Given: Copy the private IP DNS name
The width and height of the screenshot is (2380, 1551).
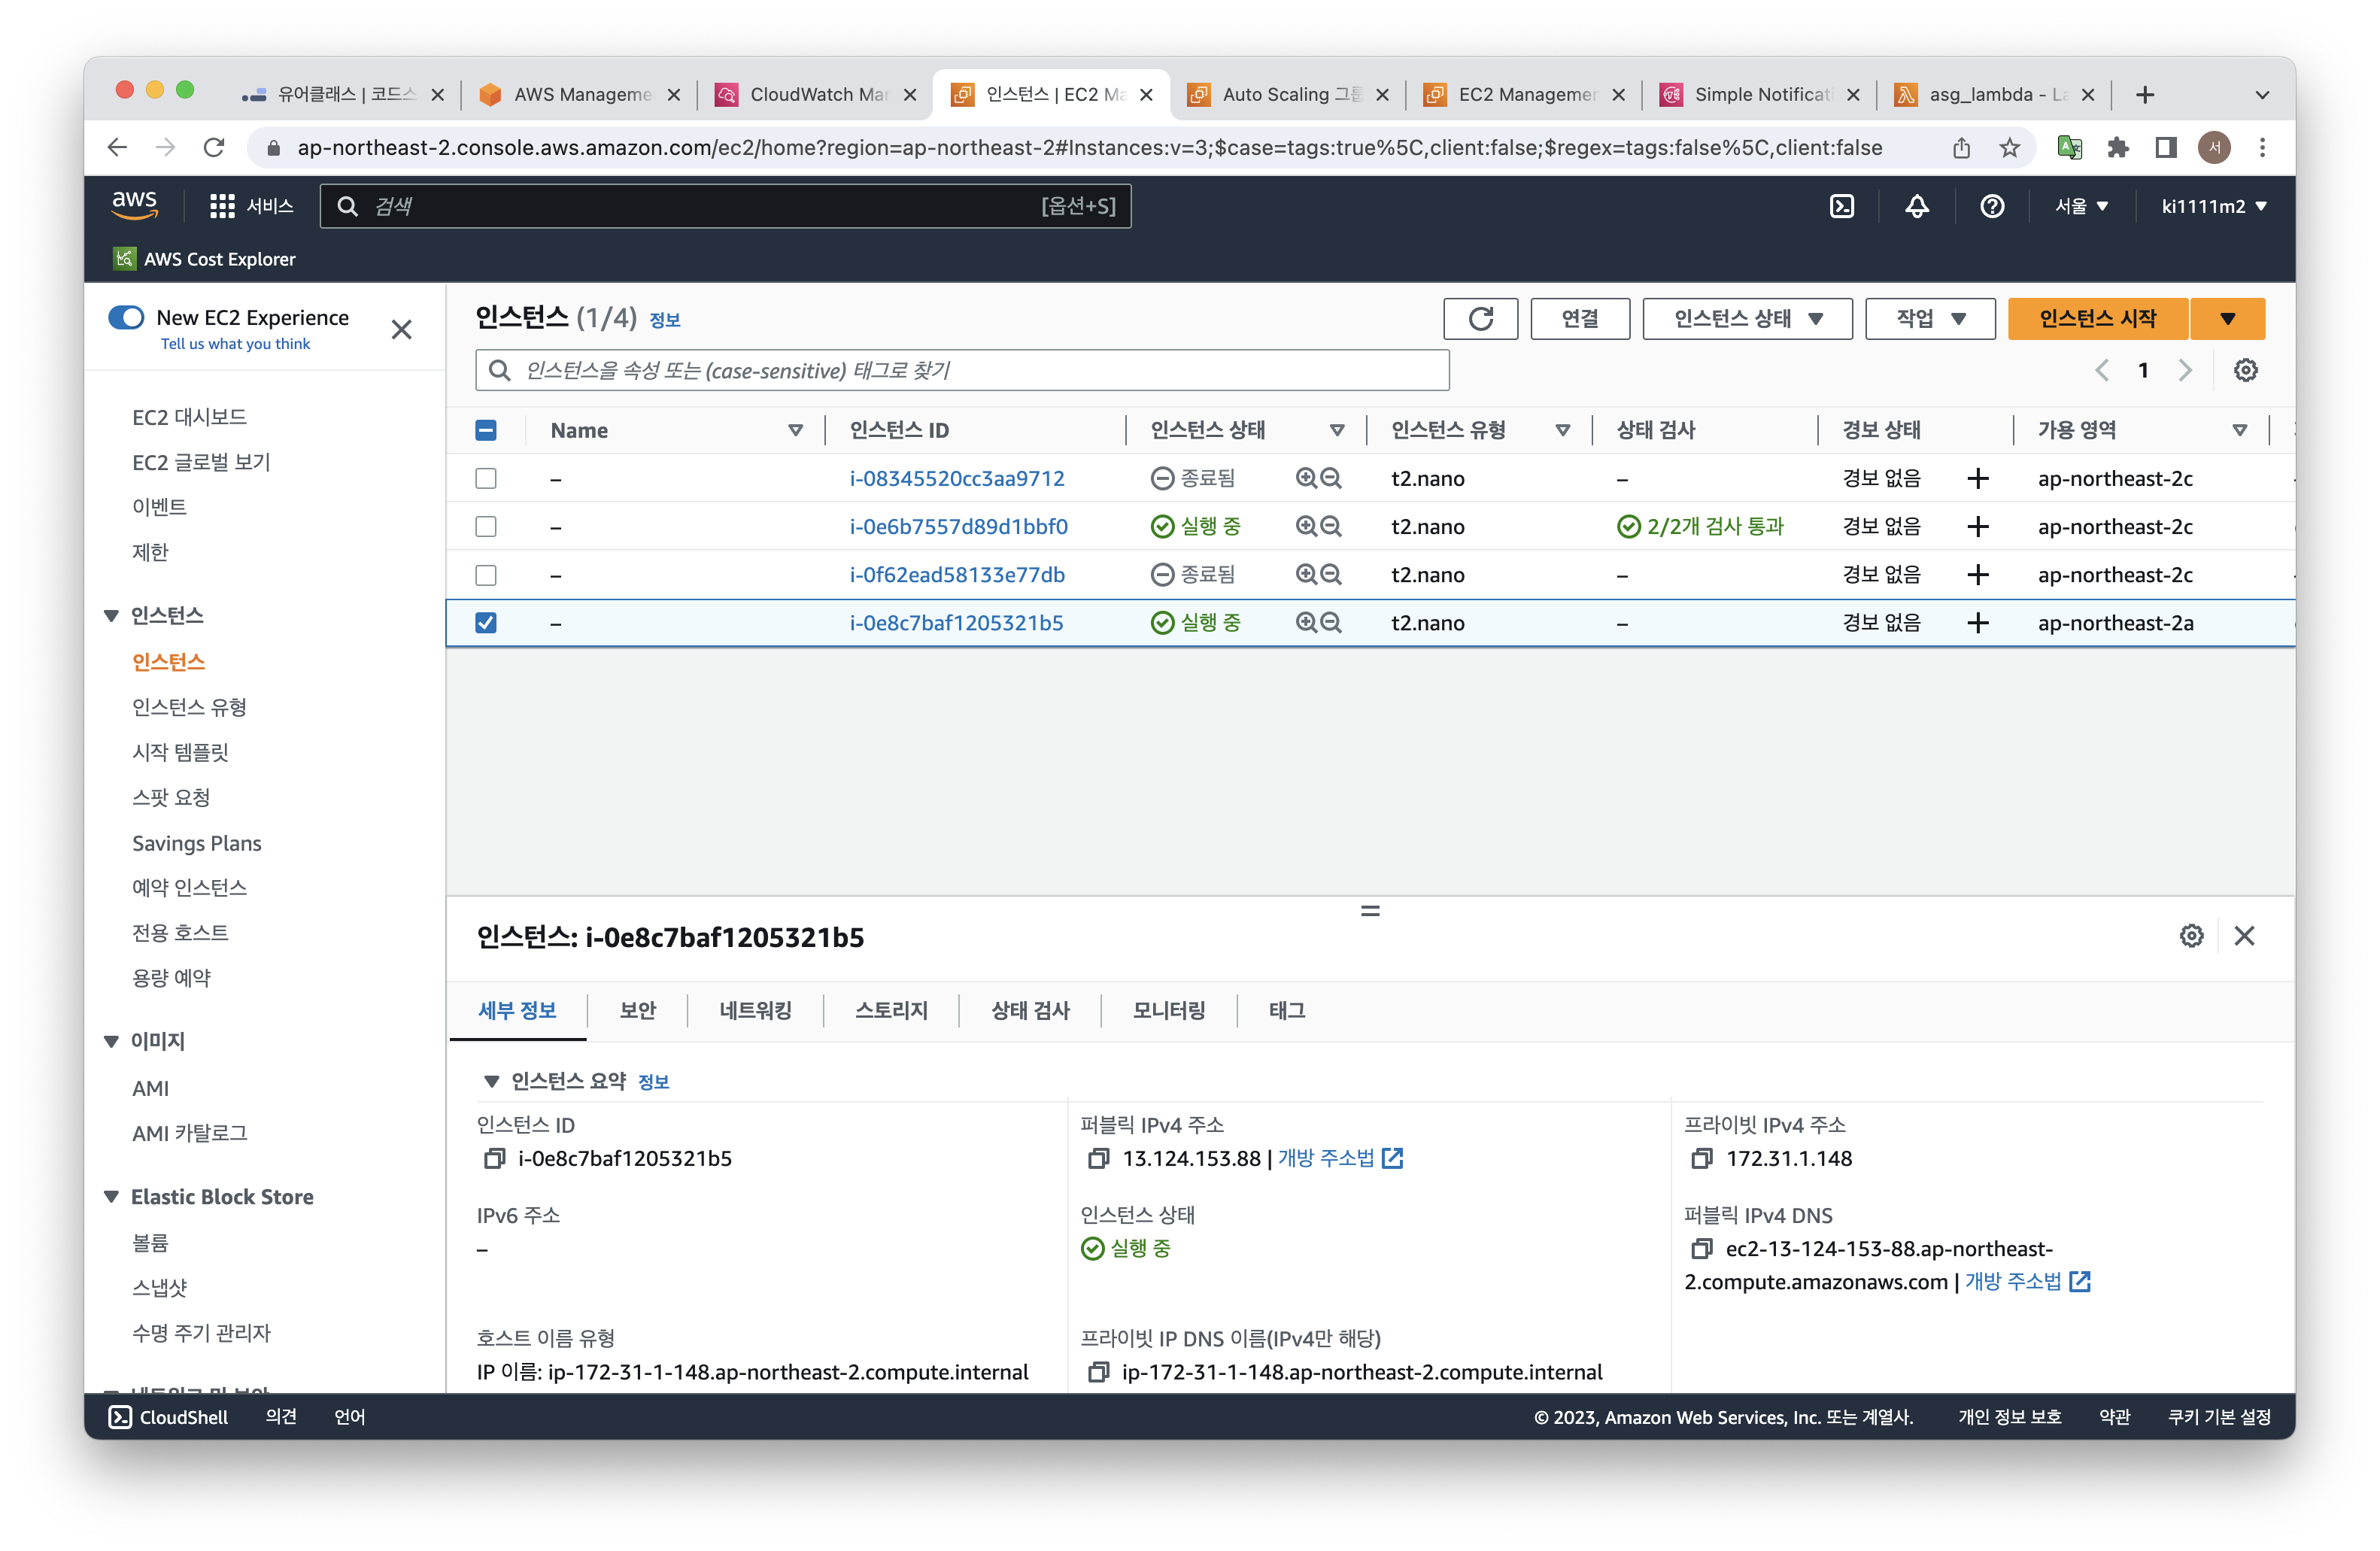Looking at the screenshot, I should coord(1098,1372).
